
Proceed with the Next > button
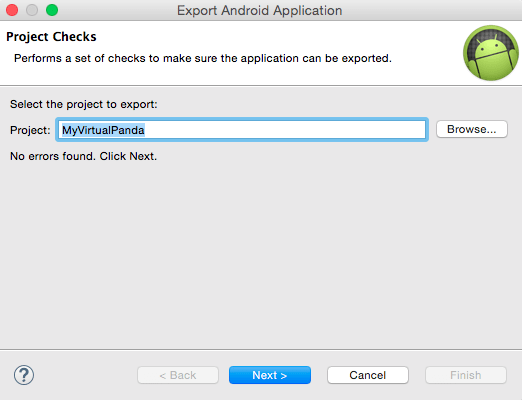click(270, 375)
